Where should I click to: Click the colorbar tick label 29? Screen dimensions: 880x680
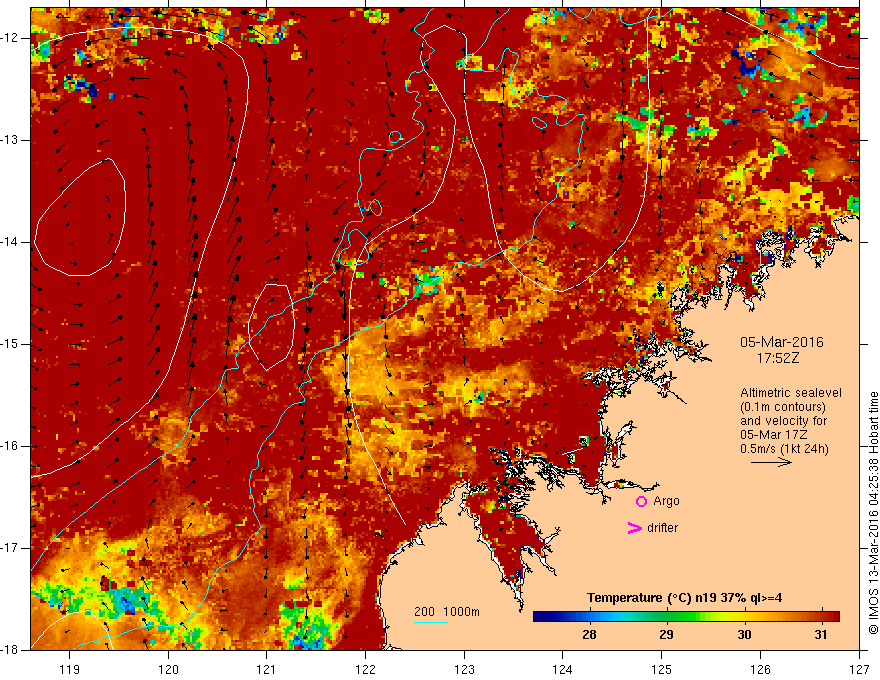[x=666, y=635]
